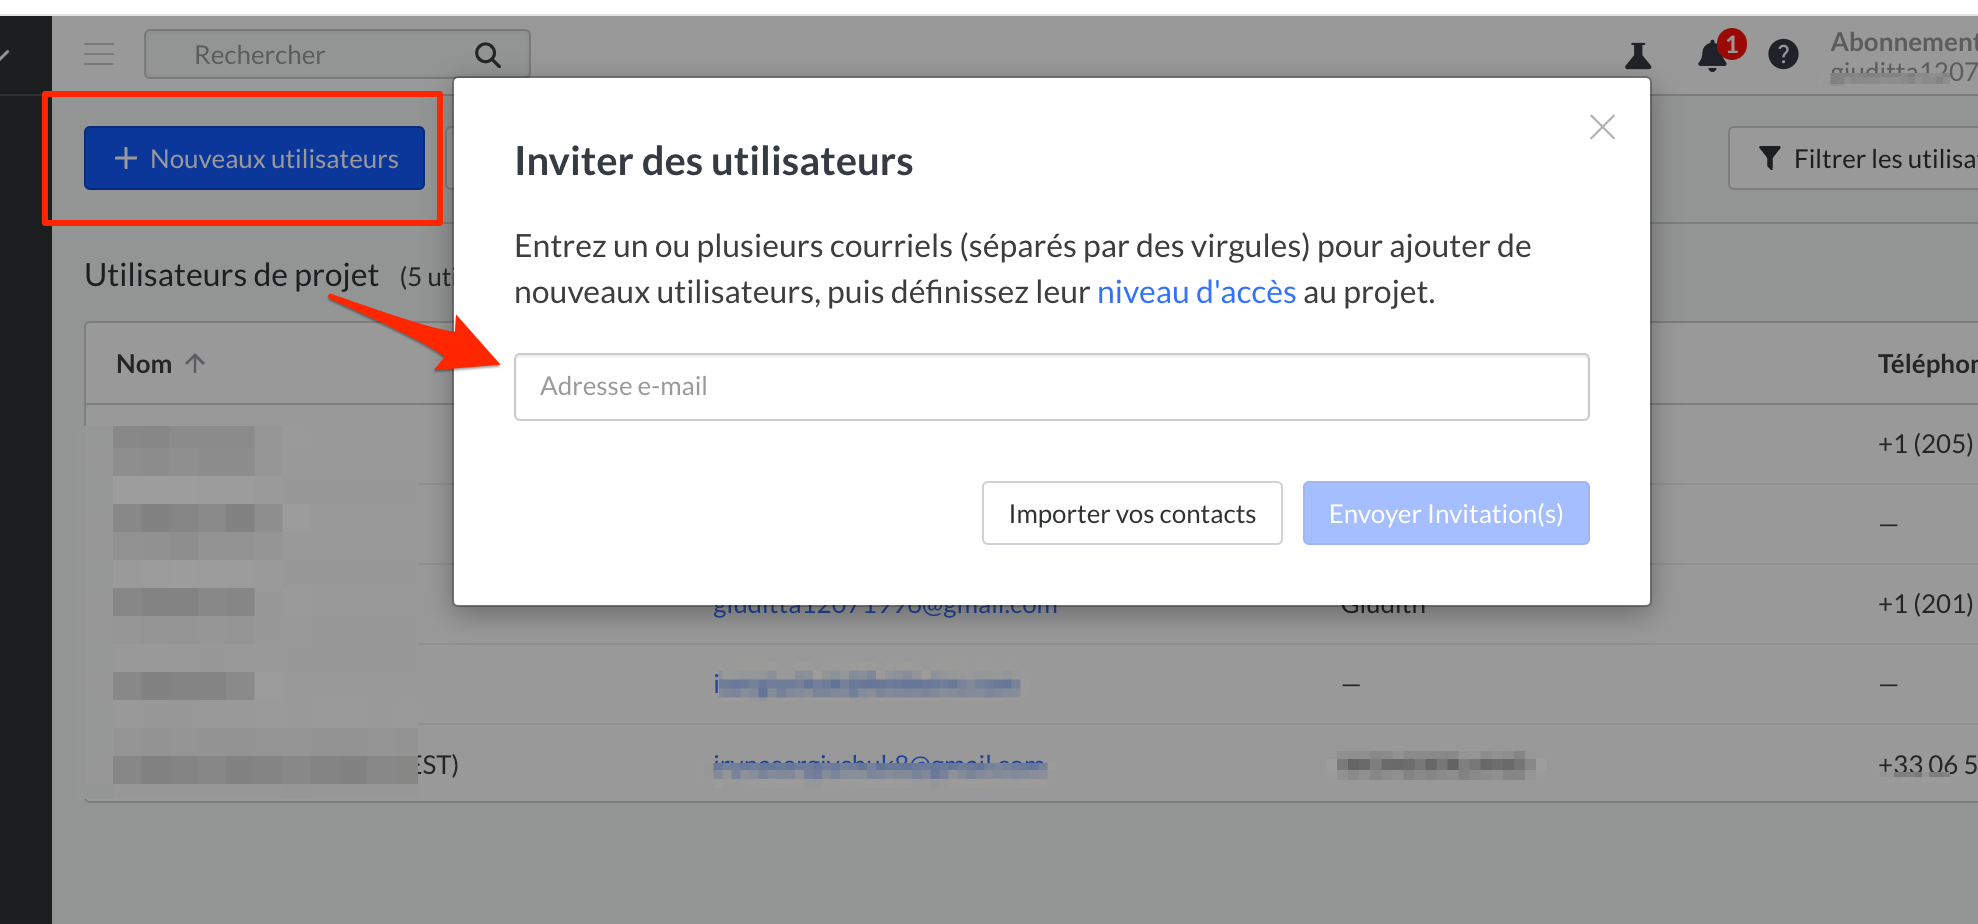This screenshot has height=924, width=1978.
Task: Open the help question mark icon
Action: pyautogui.click(x=1782, y=55)
